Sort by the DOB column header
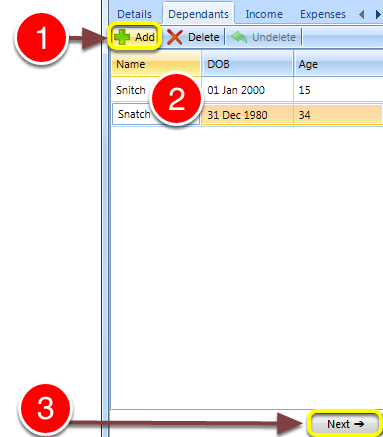383x437 pixels. pos(248,64)
